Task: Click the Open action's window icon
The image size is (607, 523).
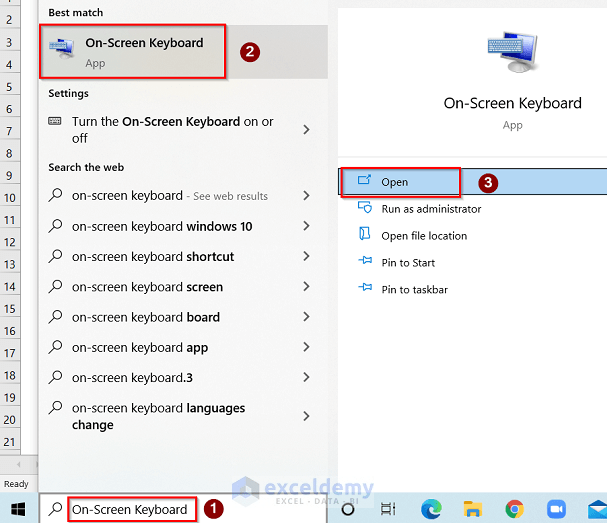Action: pyautogui.click(x=364, y=180)
